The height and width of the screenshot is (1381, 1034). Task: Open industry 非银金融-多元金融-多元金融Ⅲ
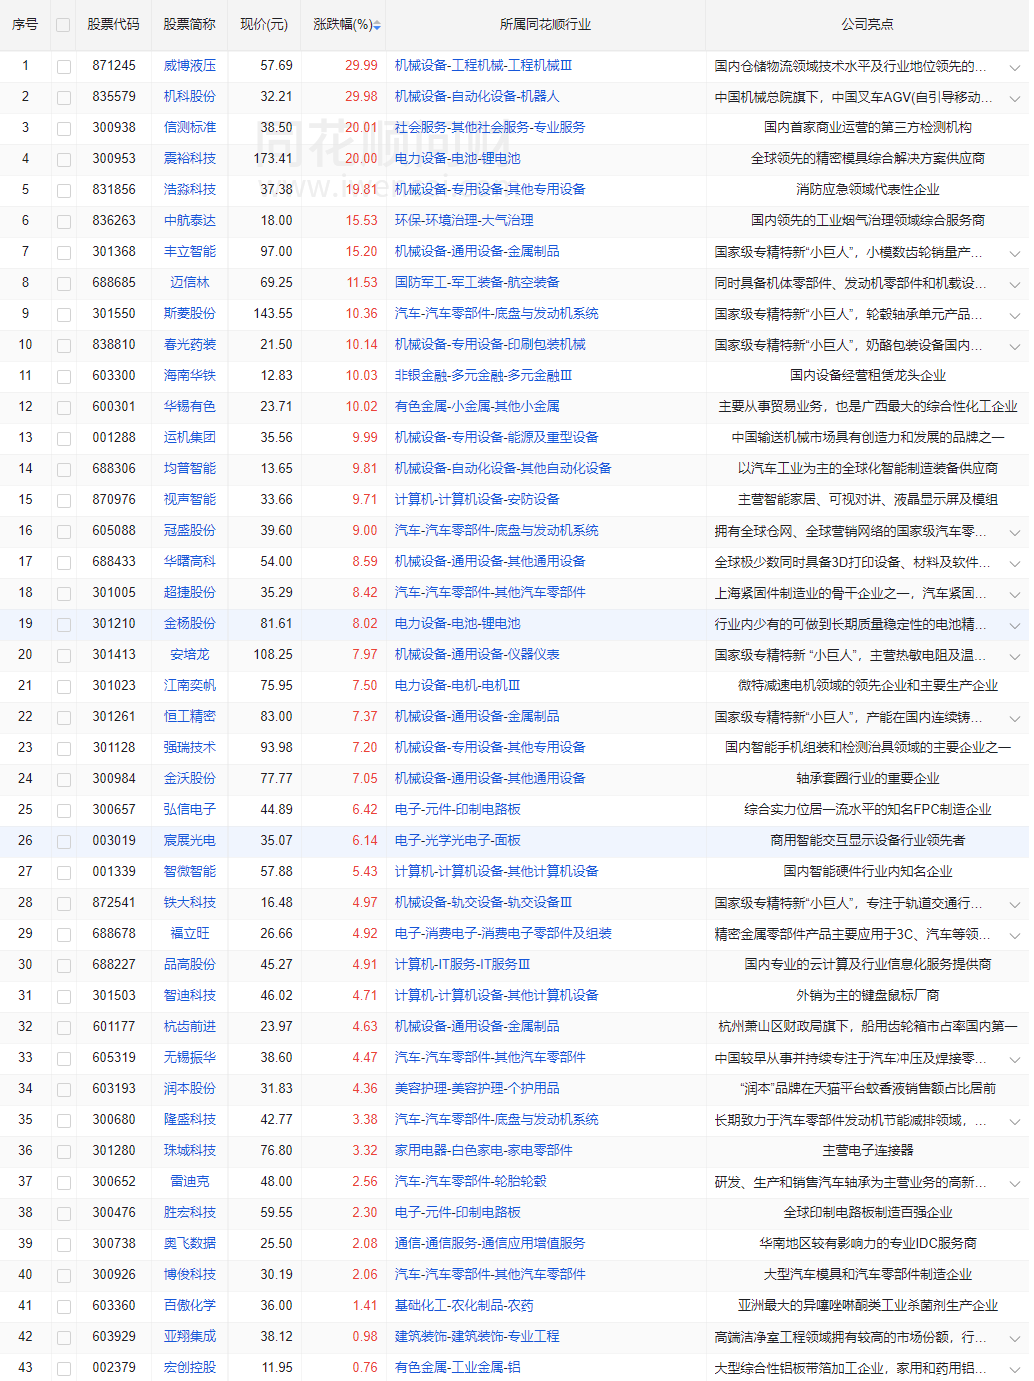click(x=484, y=375)
